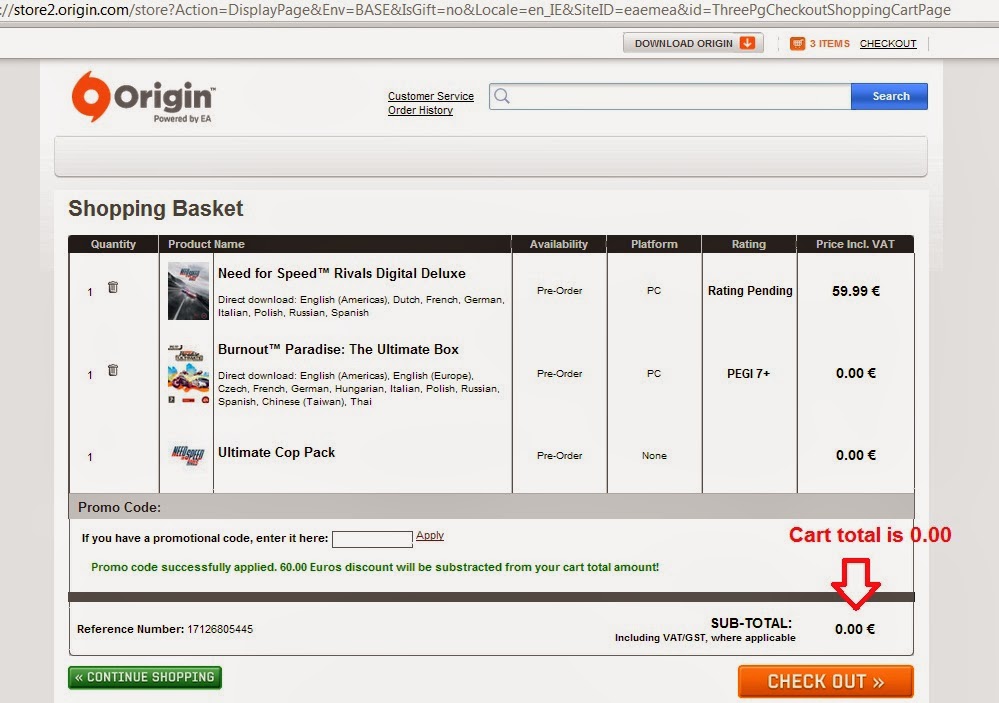Click the promo code success message
The image size is (999, 703).
(x=375, y=567)
